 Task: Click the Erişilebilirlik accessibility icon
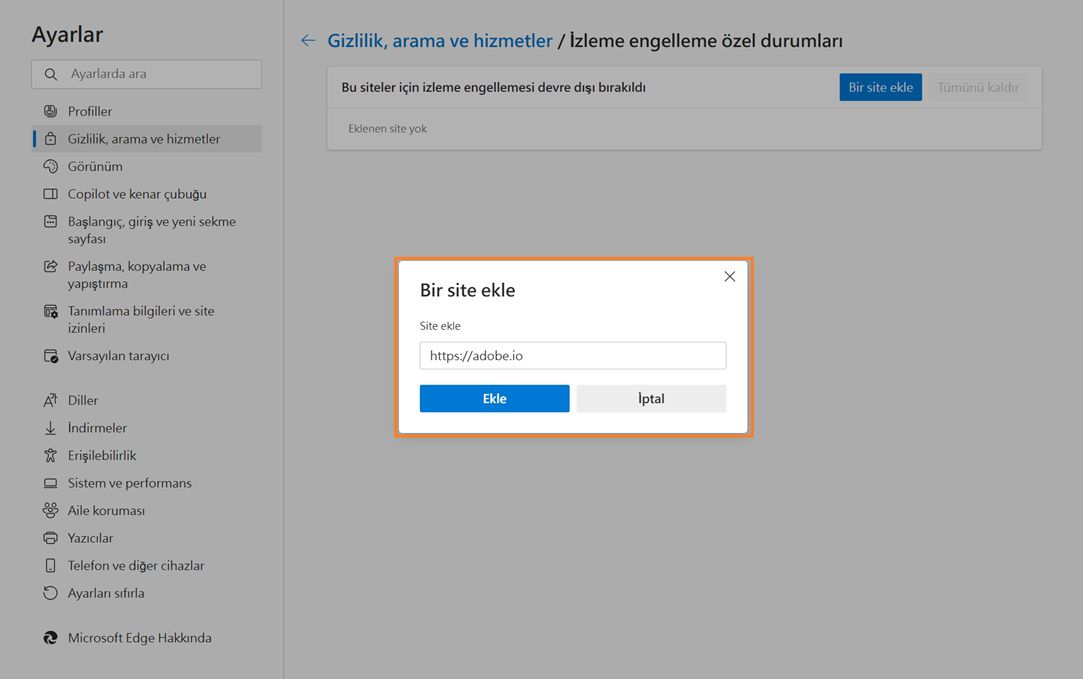point(51,455)
